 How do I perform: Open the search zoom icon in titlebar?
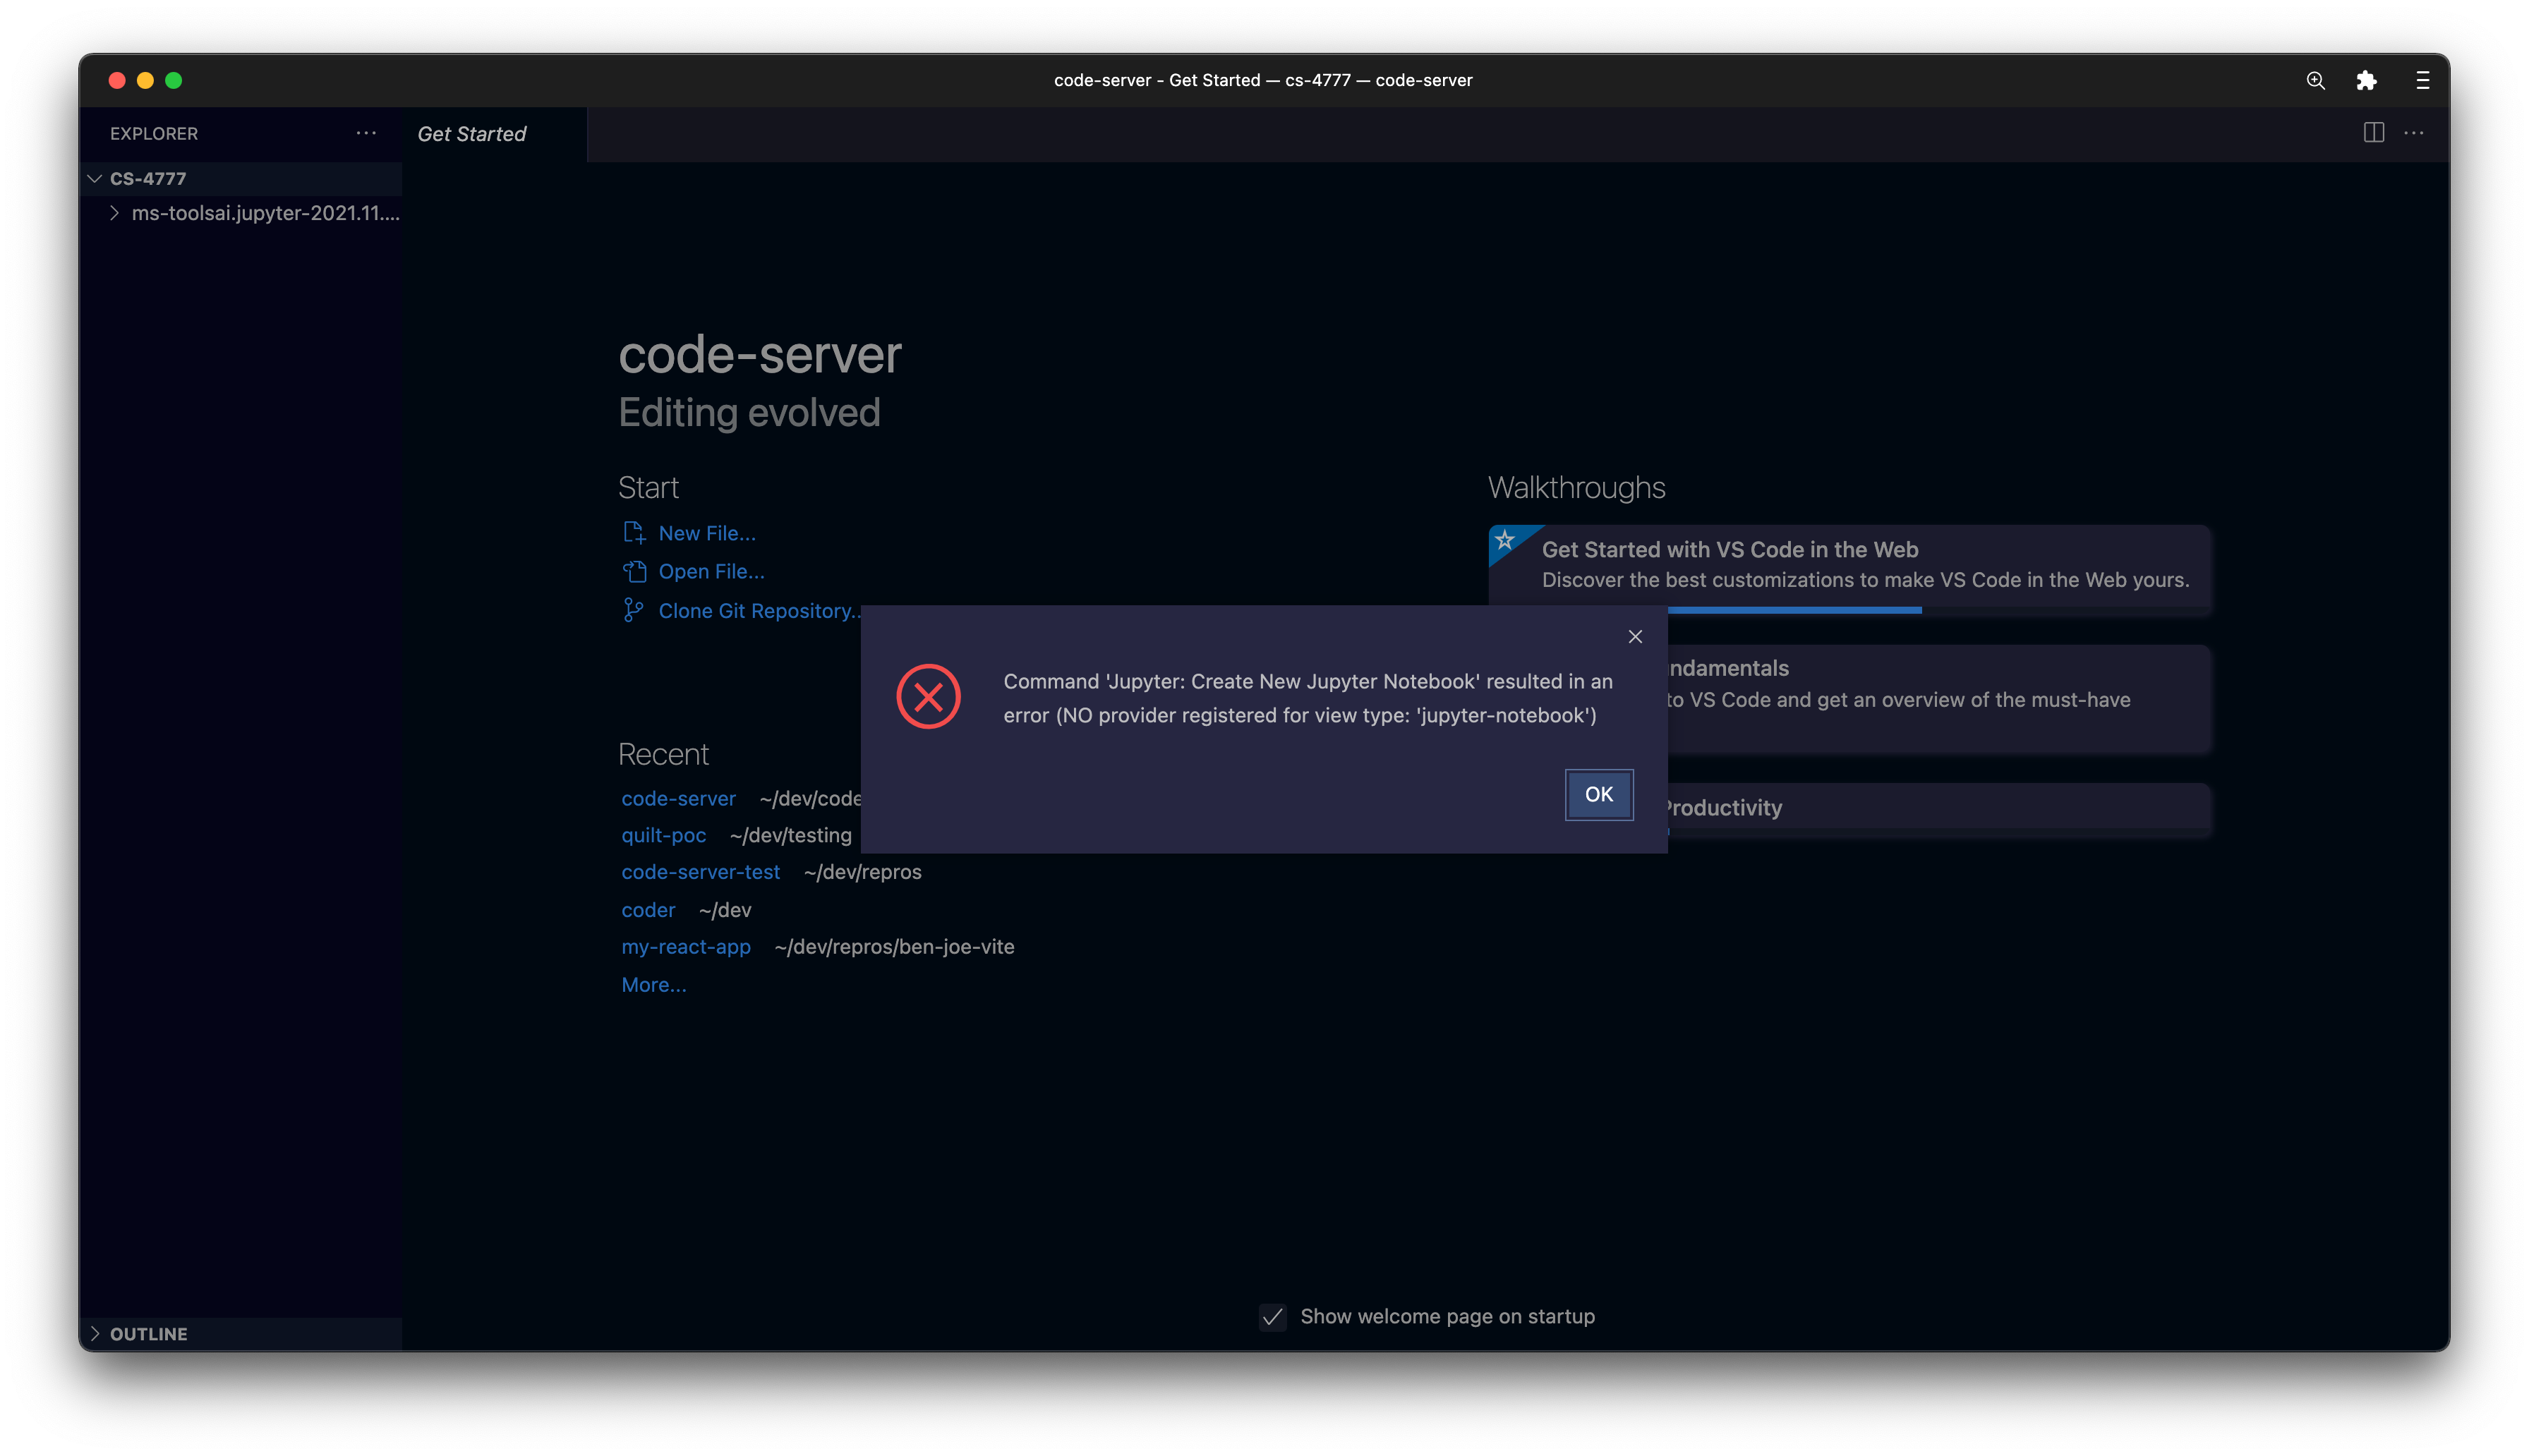2315,80
